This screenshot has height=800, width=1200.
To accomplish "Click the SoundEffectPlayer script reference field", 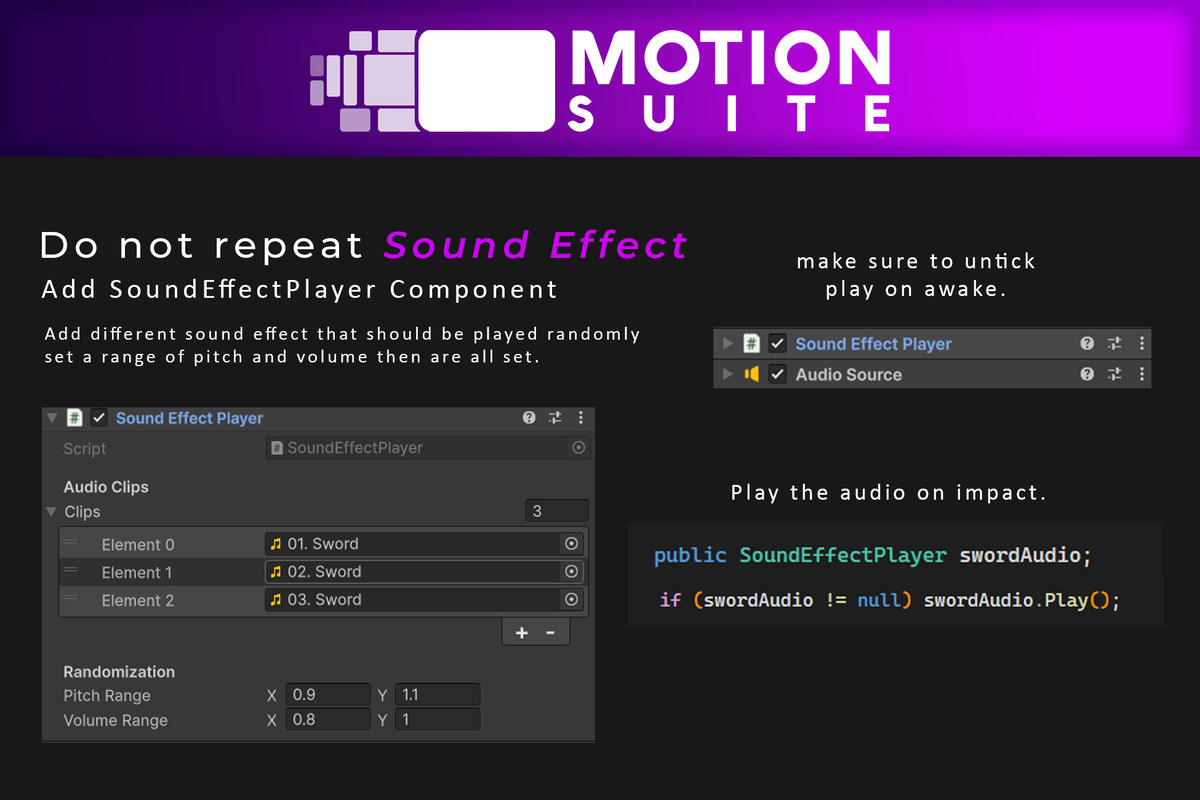I will [428, 448].
